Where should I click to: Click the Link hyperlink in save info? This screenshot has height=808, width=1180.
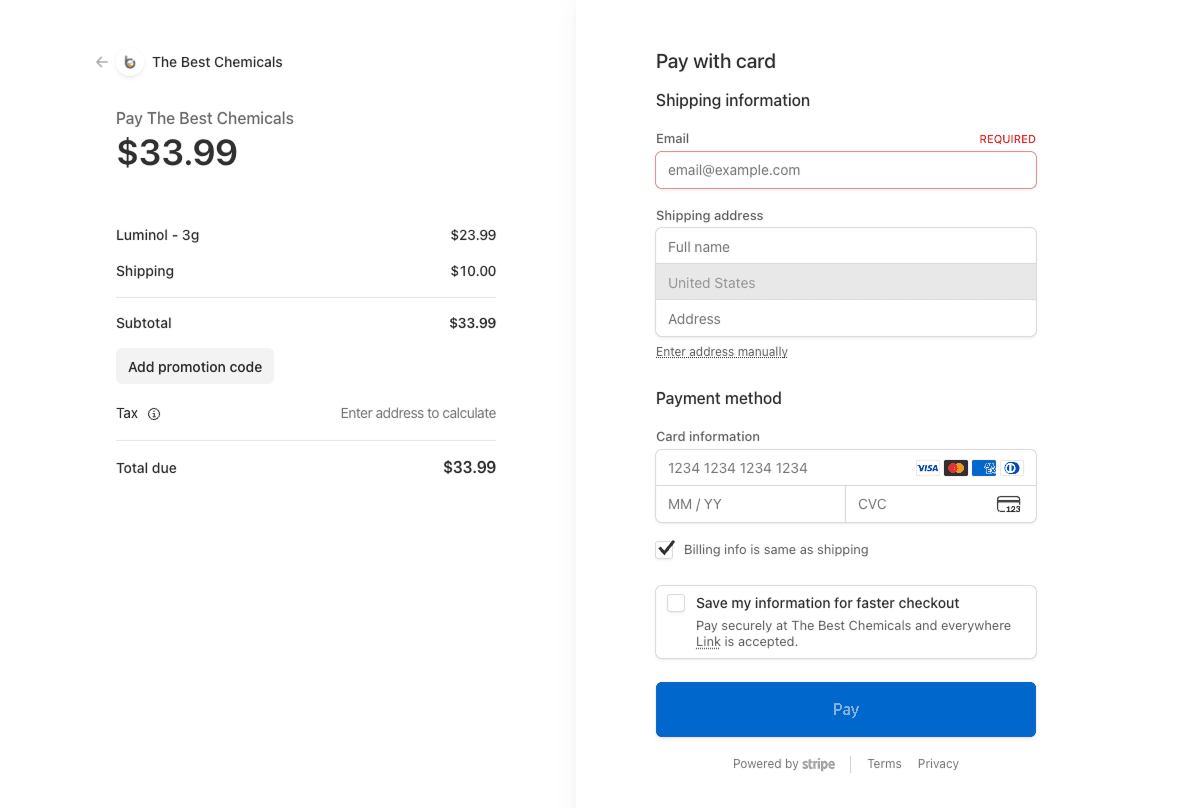point(708,642)
